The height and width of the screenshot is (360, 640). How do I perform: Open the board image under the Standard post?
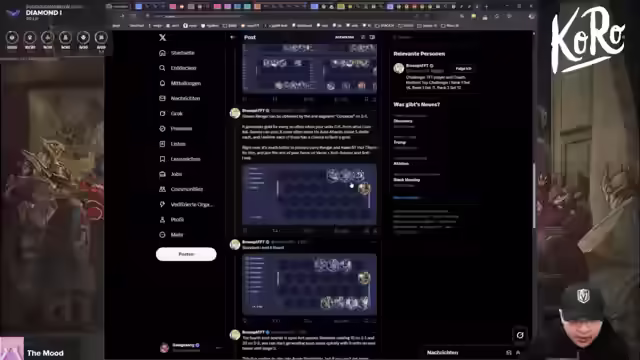click(309, 285)
